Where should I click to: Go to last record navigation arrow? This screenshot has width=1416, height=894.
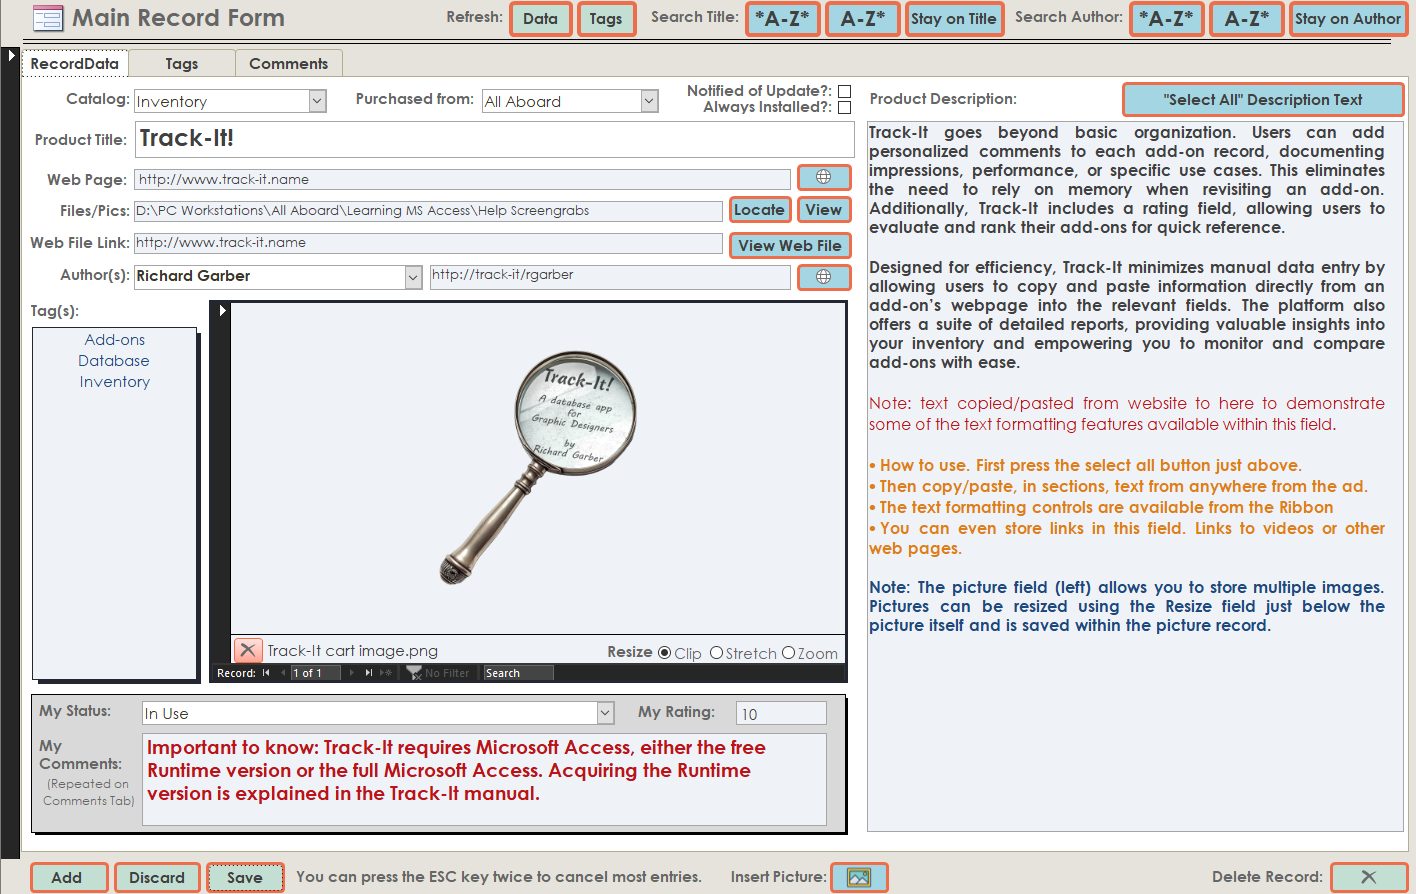coord(368,673)
